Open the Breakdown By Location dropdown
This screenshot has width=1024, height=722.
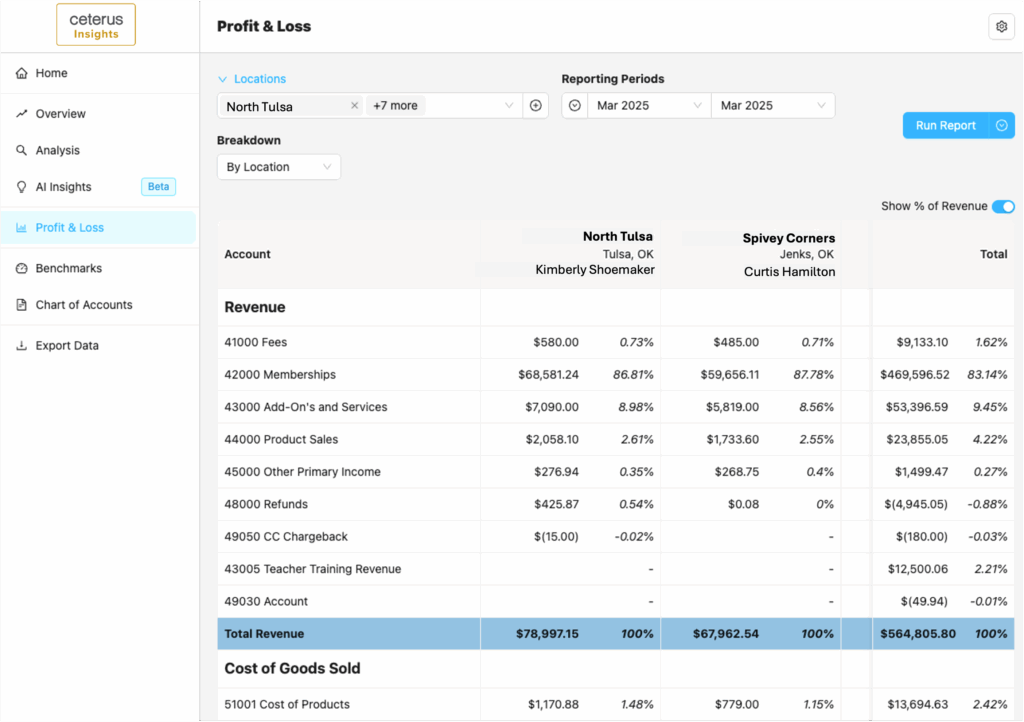[x=278, y=167]
